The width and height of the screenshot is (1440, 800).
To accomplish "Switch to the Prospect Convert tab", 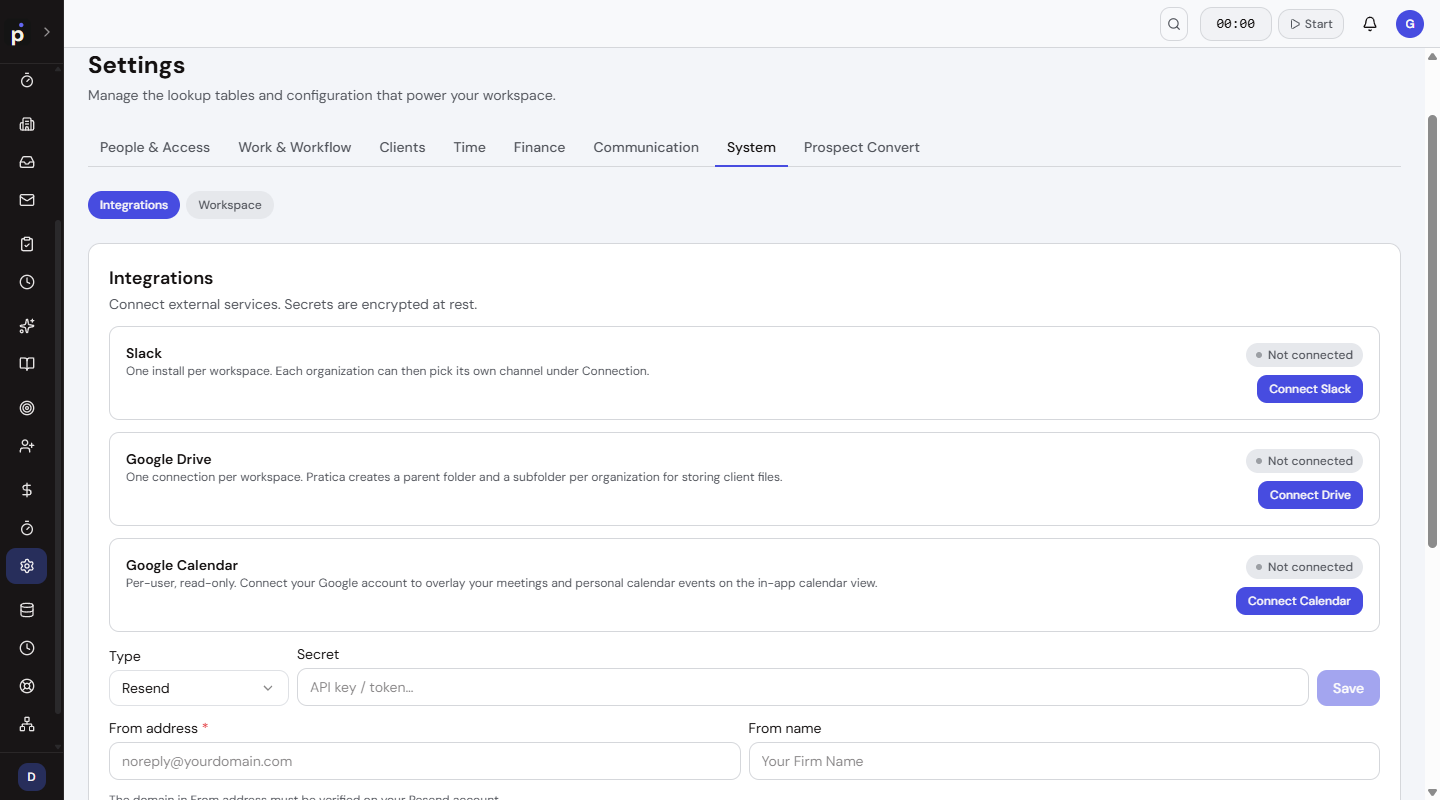I will [x=862, y=147].
